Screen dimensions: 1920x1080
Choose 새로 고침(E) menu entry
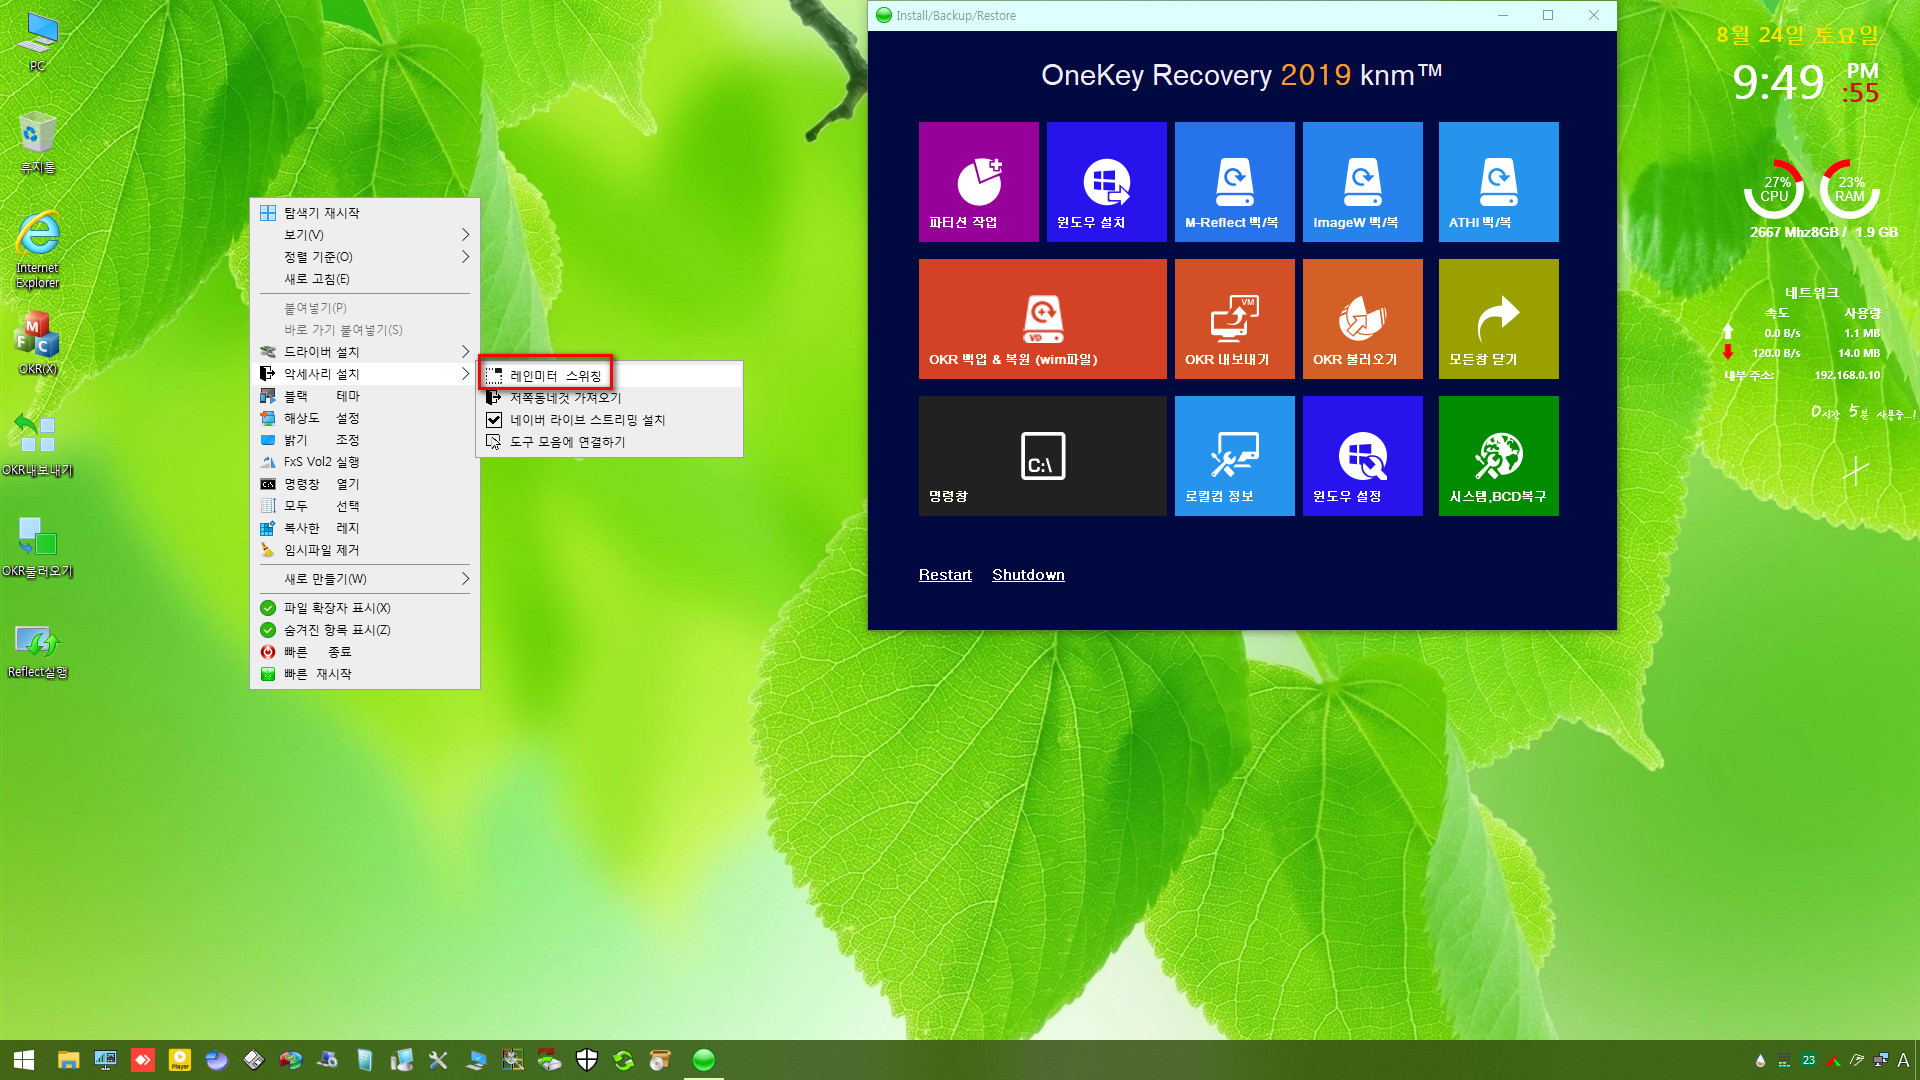[x=364, y=279]
